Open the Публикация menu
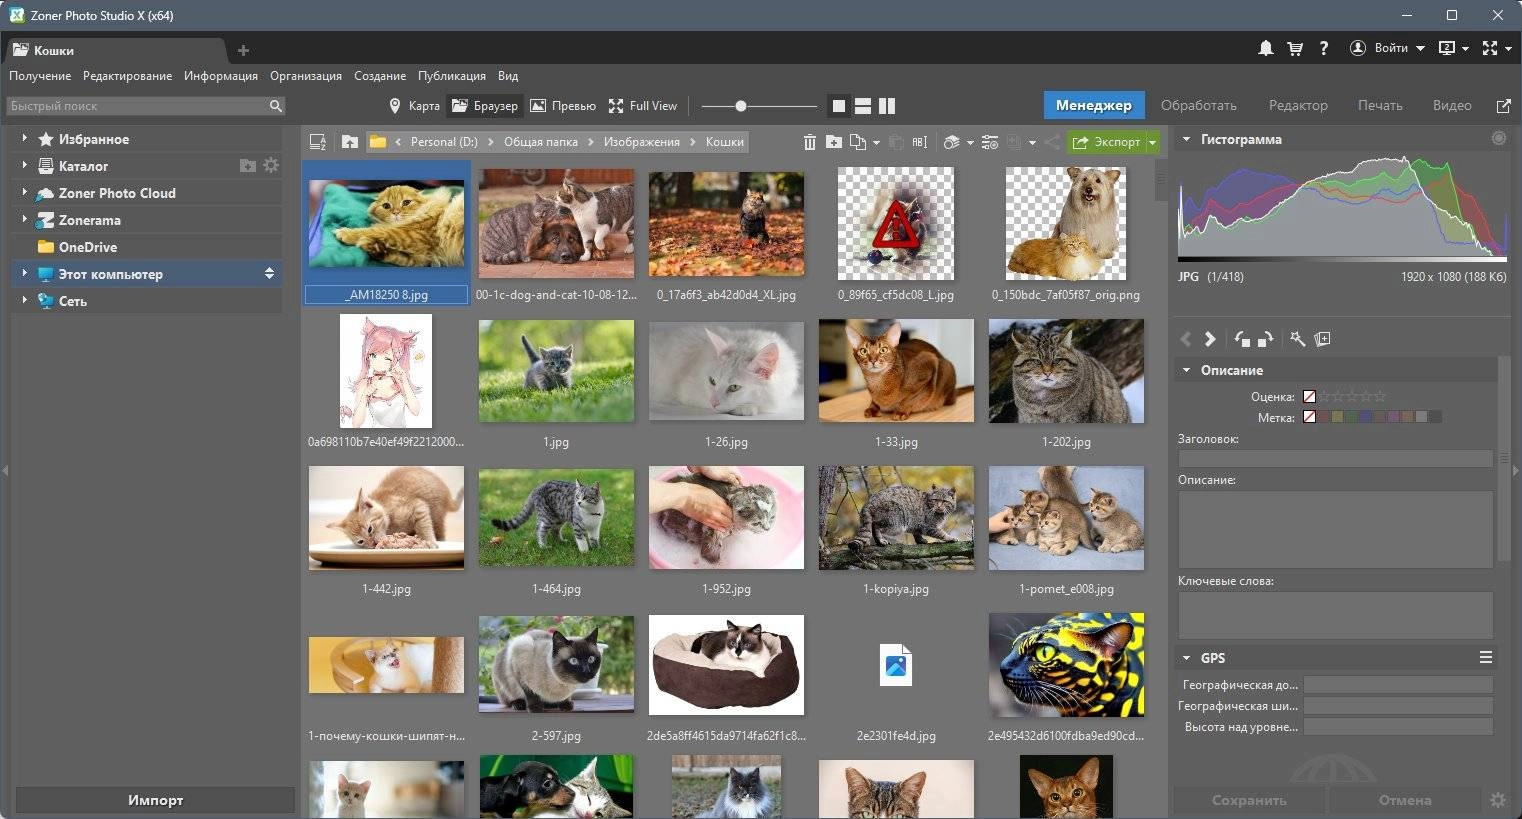 [452, 76]
